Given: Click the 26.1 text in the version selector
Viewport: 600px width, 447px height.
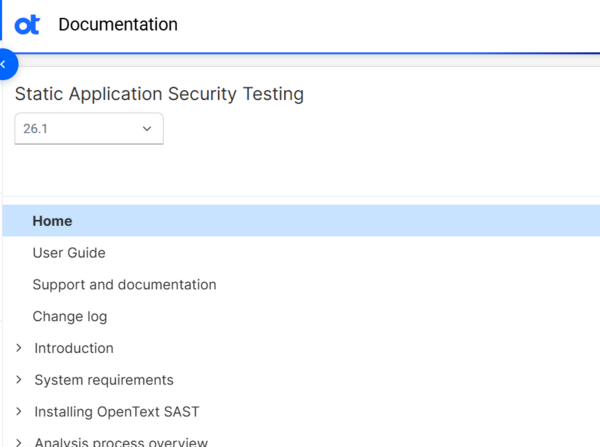Looking at the screenshot, I should [x=36, y=129].
